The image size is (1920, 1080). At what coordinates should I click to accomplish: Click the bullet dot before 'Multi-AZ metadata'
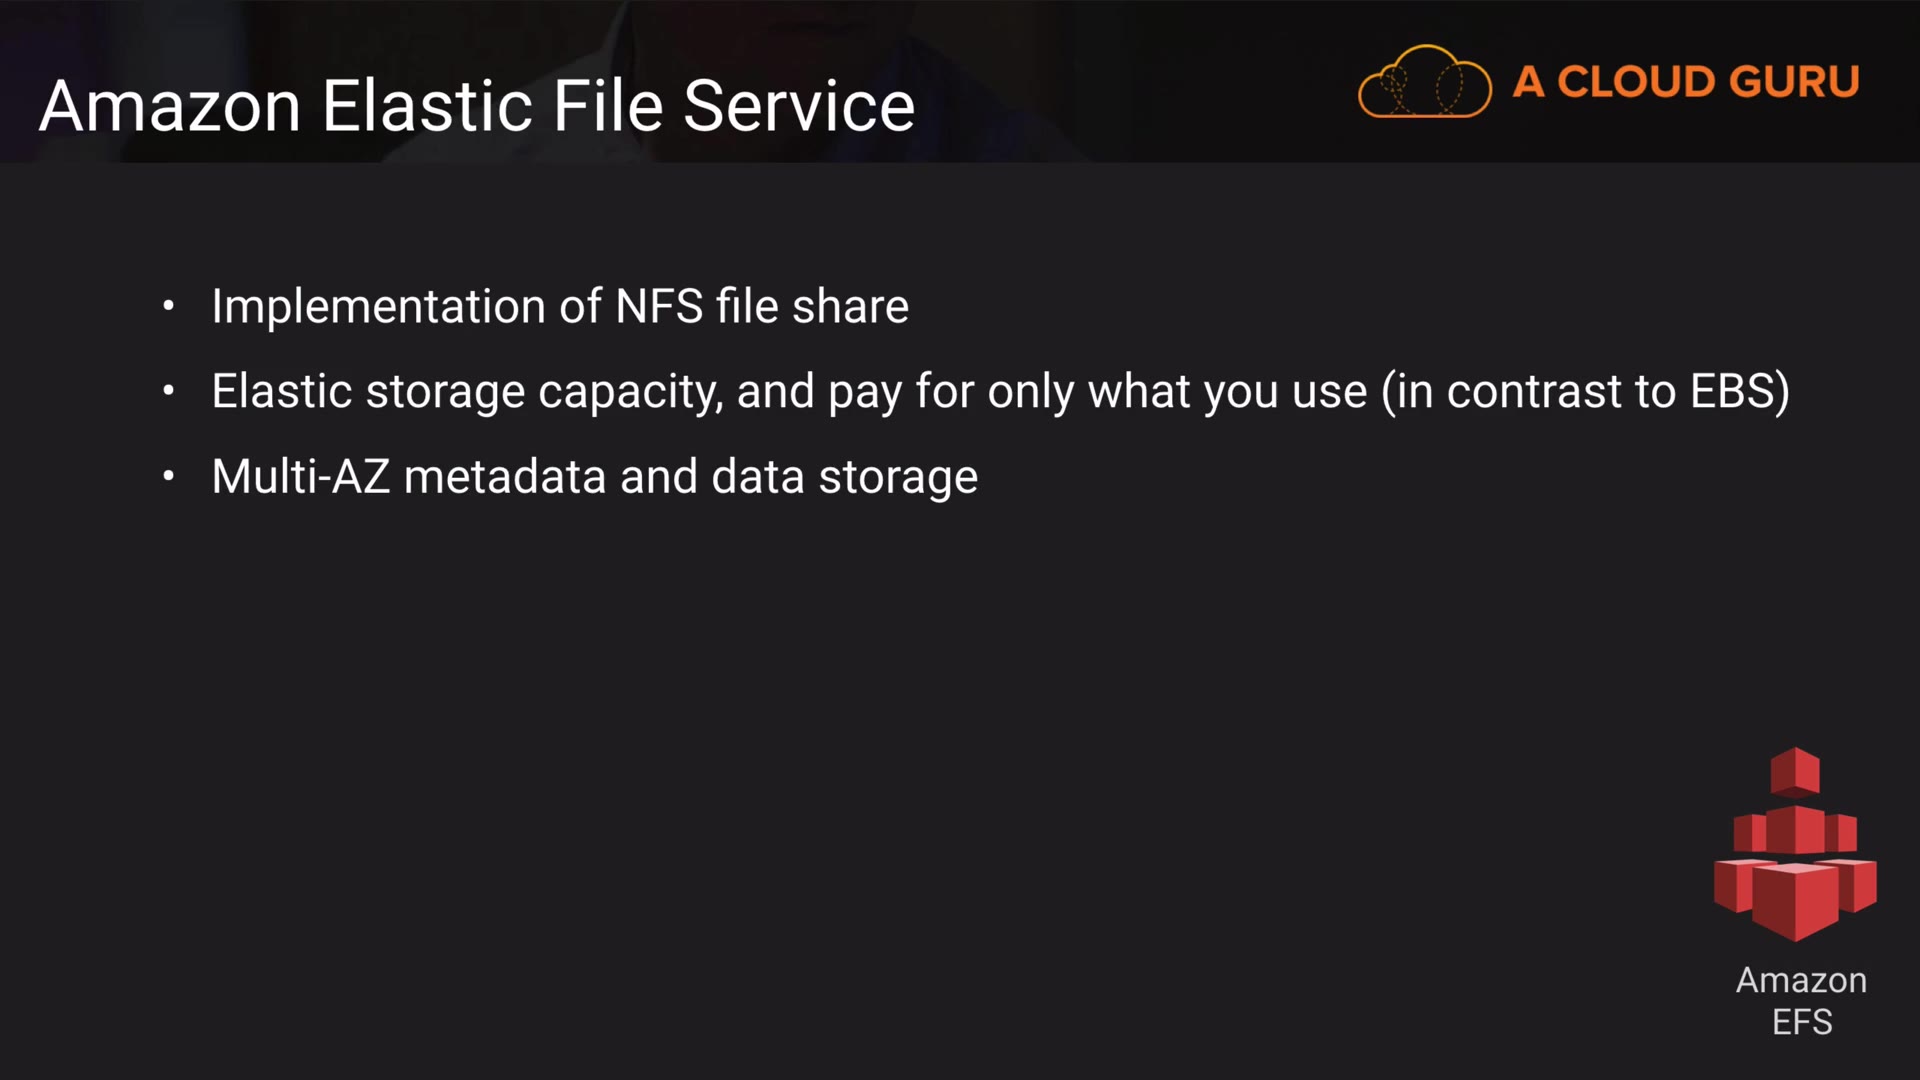(x=169, y=476)
